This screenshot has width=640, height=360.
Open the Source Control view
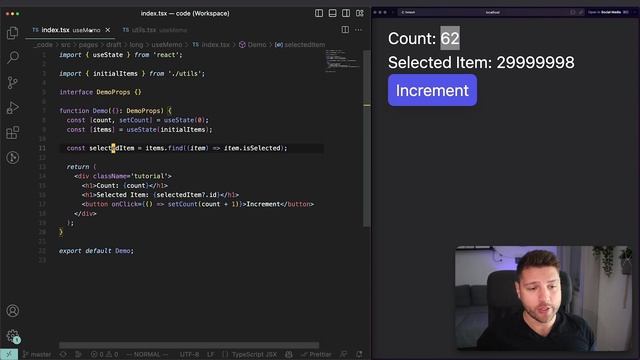(13, 83)
